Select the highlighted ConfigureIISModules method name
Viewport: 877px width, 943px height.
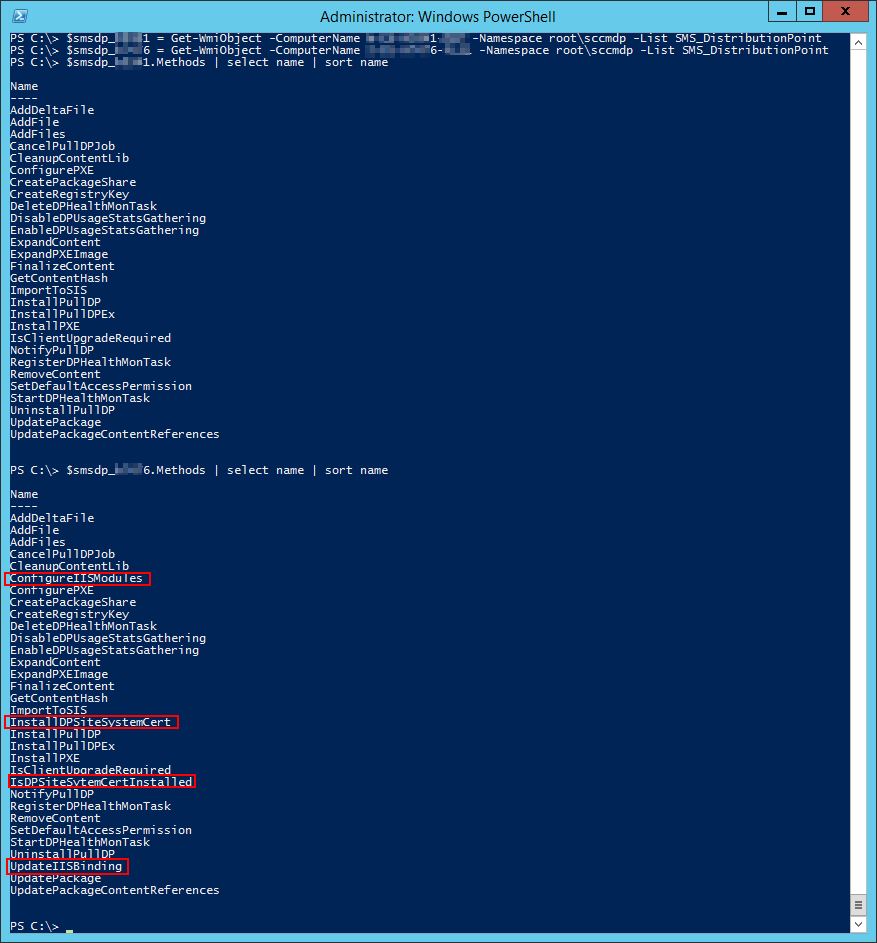pyautogui.click(x=76, y=578)
